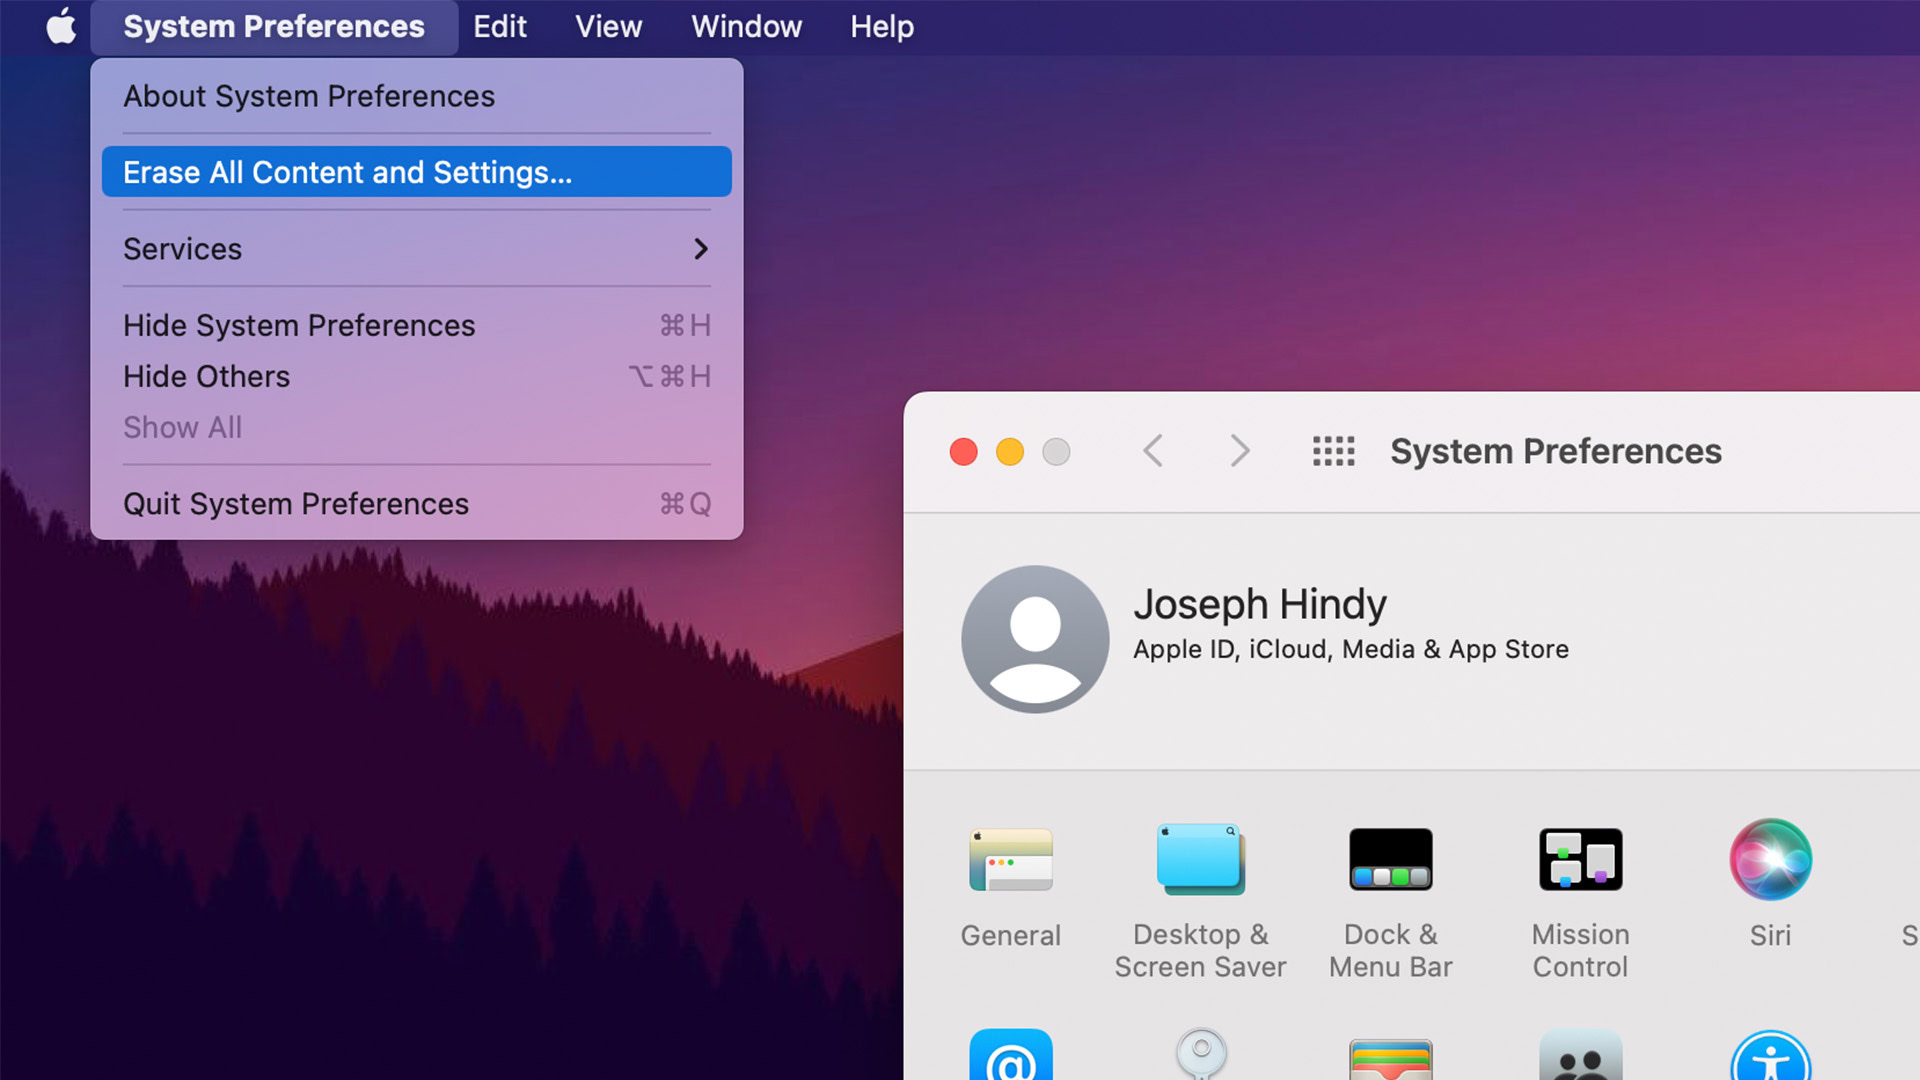1920x1080 pixels.
Task: Click the grid view icon in toolbar
Action: coord(1332,451)
